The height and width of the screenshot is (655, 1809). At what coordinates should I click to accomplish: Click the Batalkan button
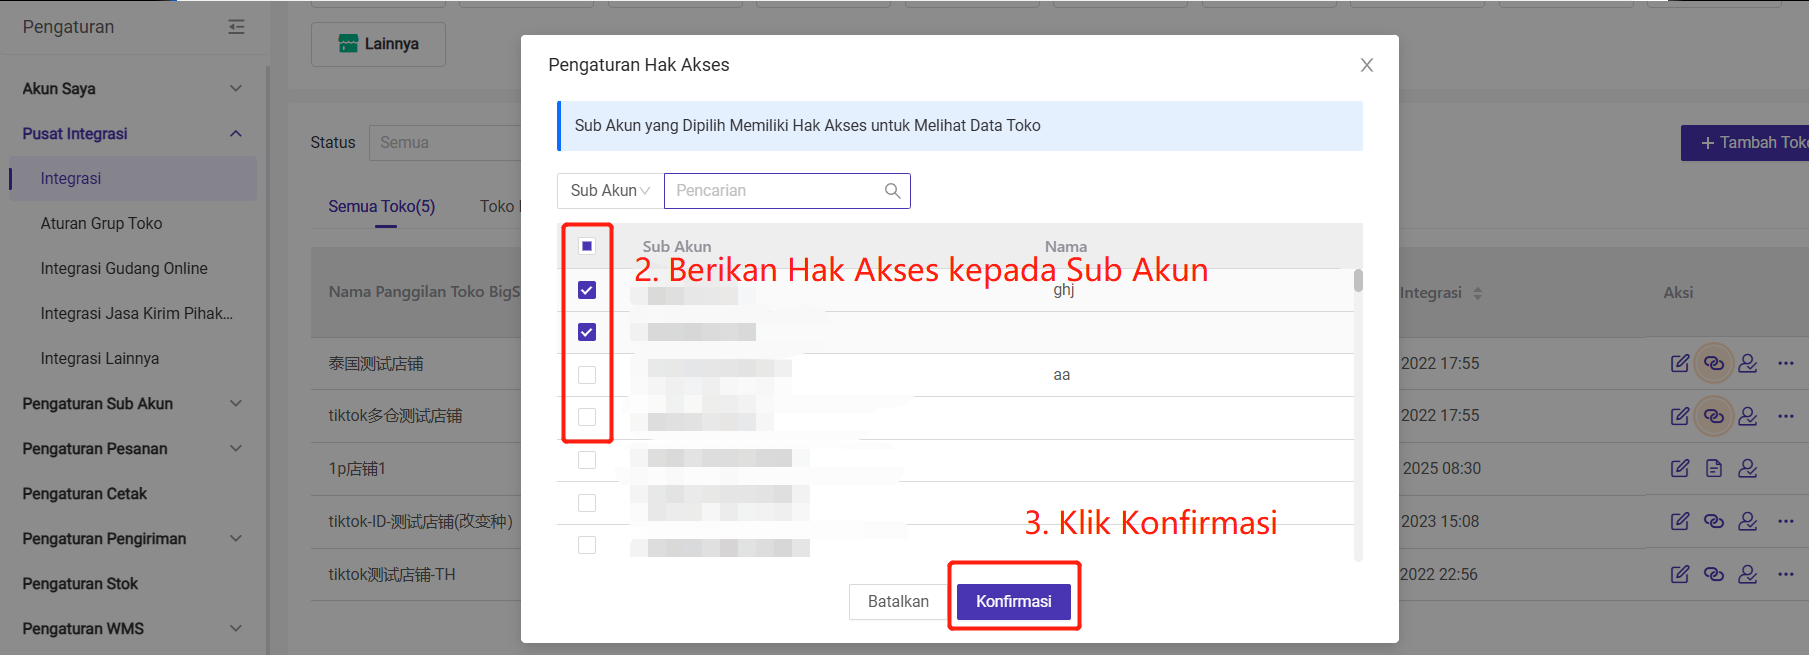tap(898, 602)
